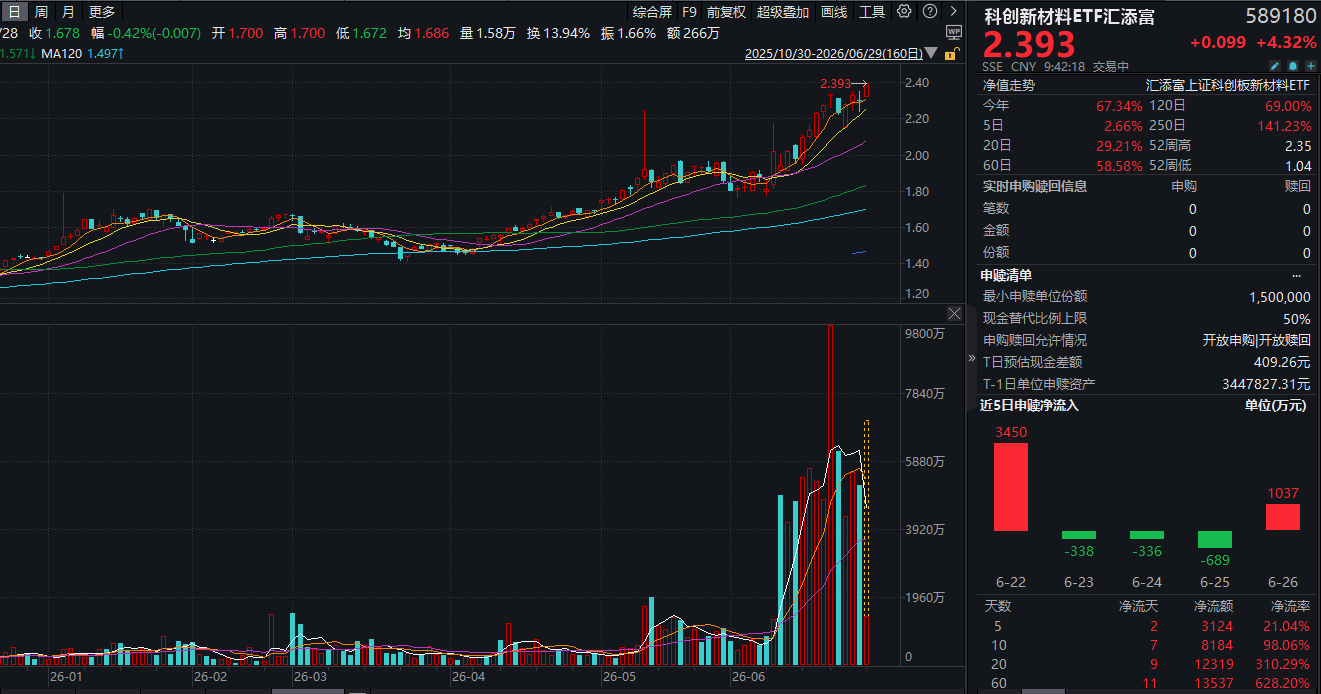Expand the toolbar overflow arrow
This screenshot has width=1321, height=694.
pos(953,12)
